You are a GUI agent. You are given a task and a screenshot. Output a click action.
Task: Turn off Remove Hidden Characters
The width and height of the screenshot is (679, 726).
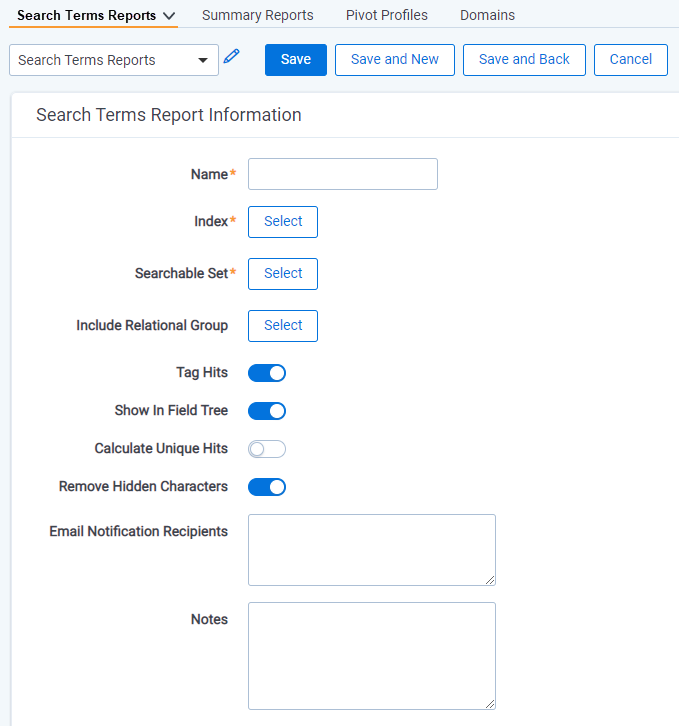[267, 487]
